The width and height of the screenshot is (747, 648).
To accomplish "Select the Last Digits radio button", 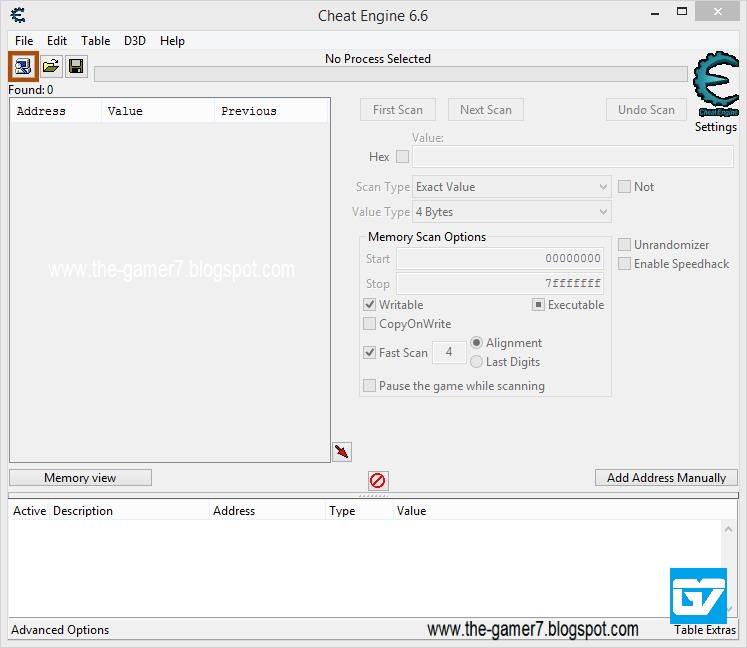I will (476, 362).
